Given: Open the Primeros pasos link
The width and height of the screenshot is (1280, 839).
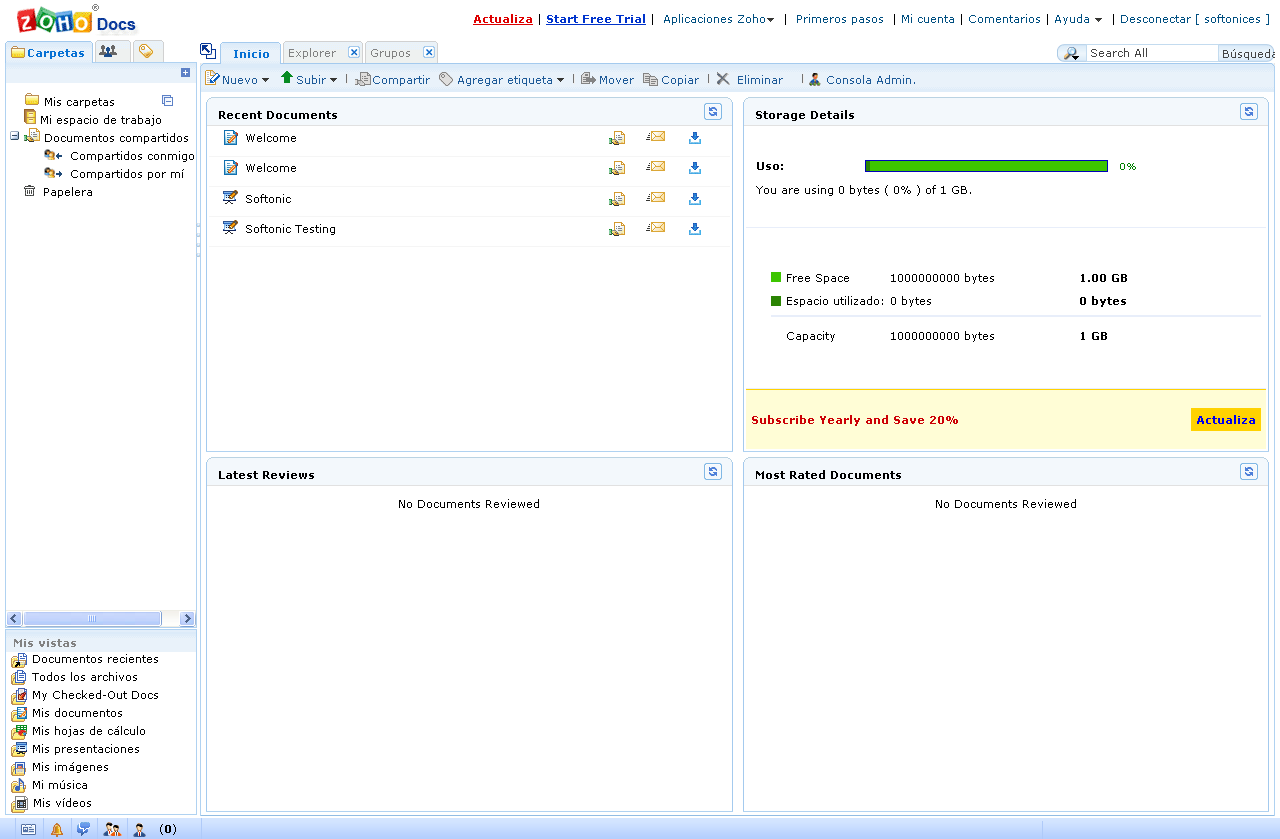Looking at the screenshot, I should 840,19.
